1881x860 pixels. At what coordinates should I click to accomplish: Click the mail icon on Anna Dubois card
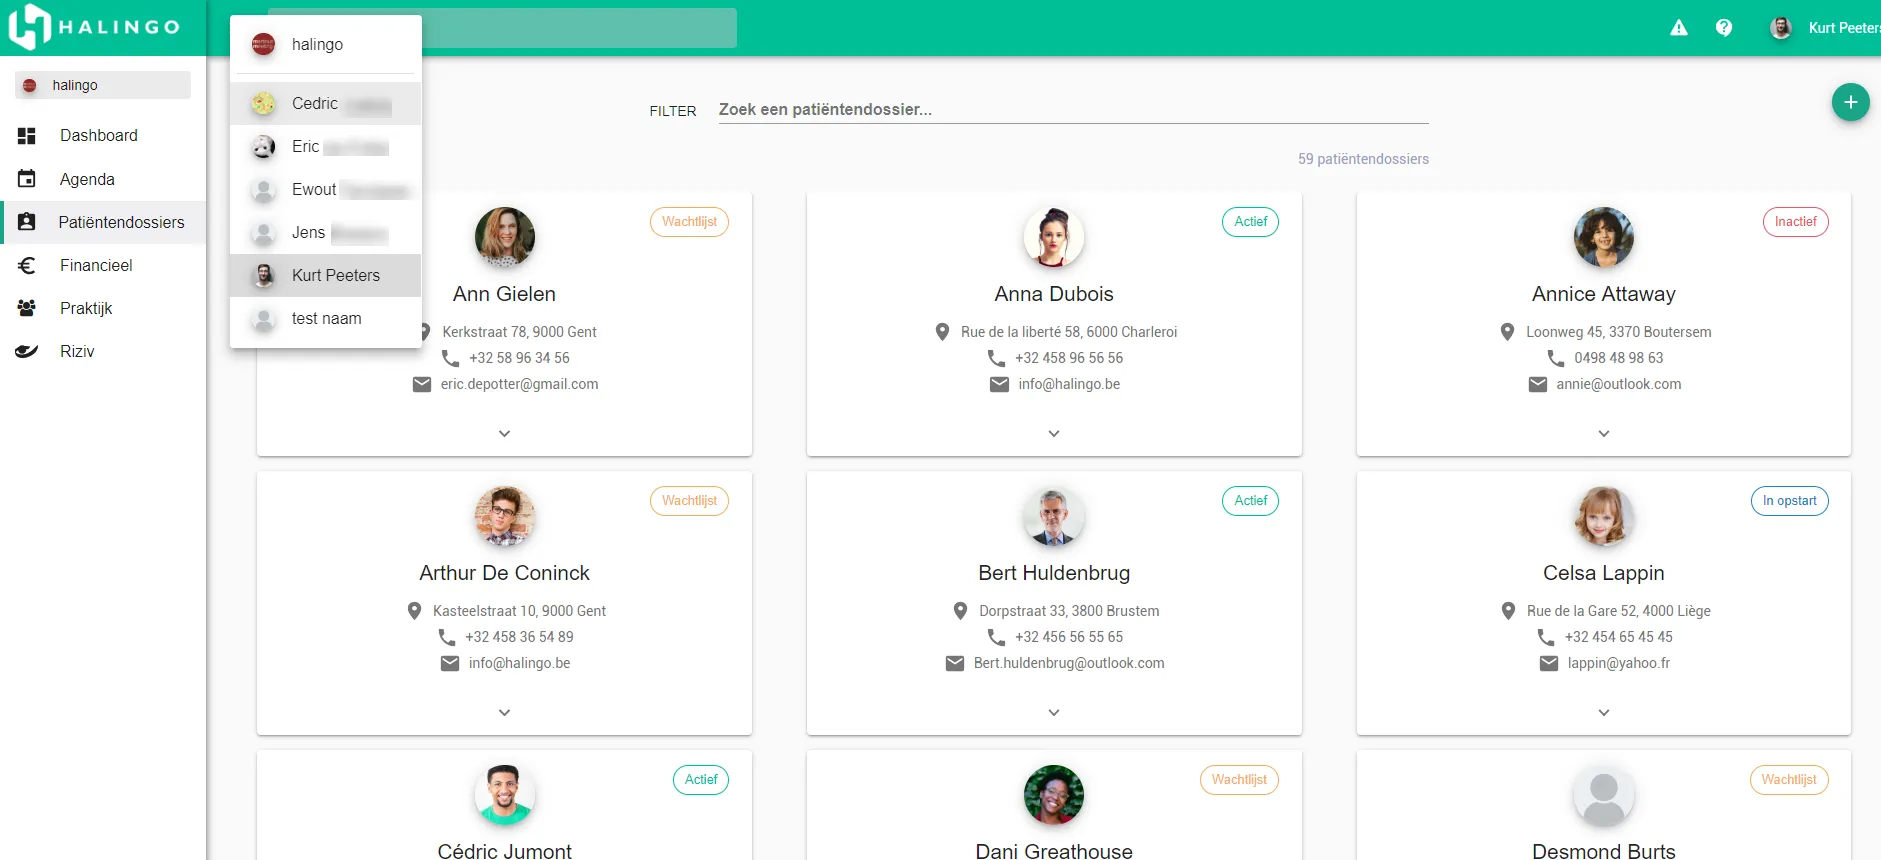pyautogui.click(x=999, y=384)
